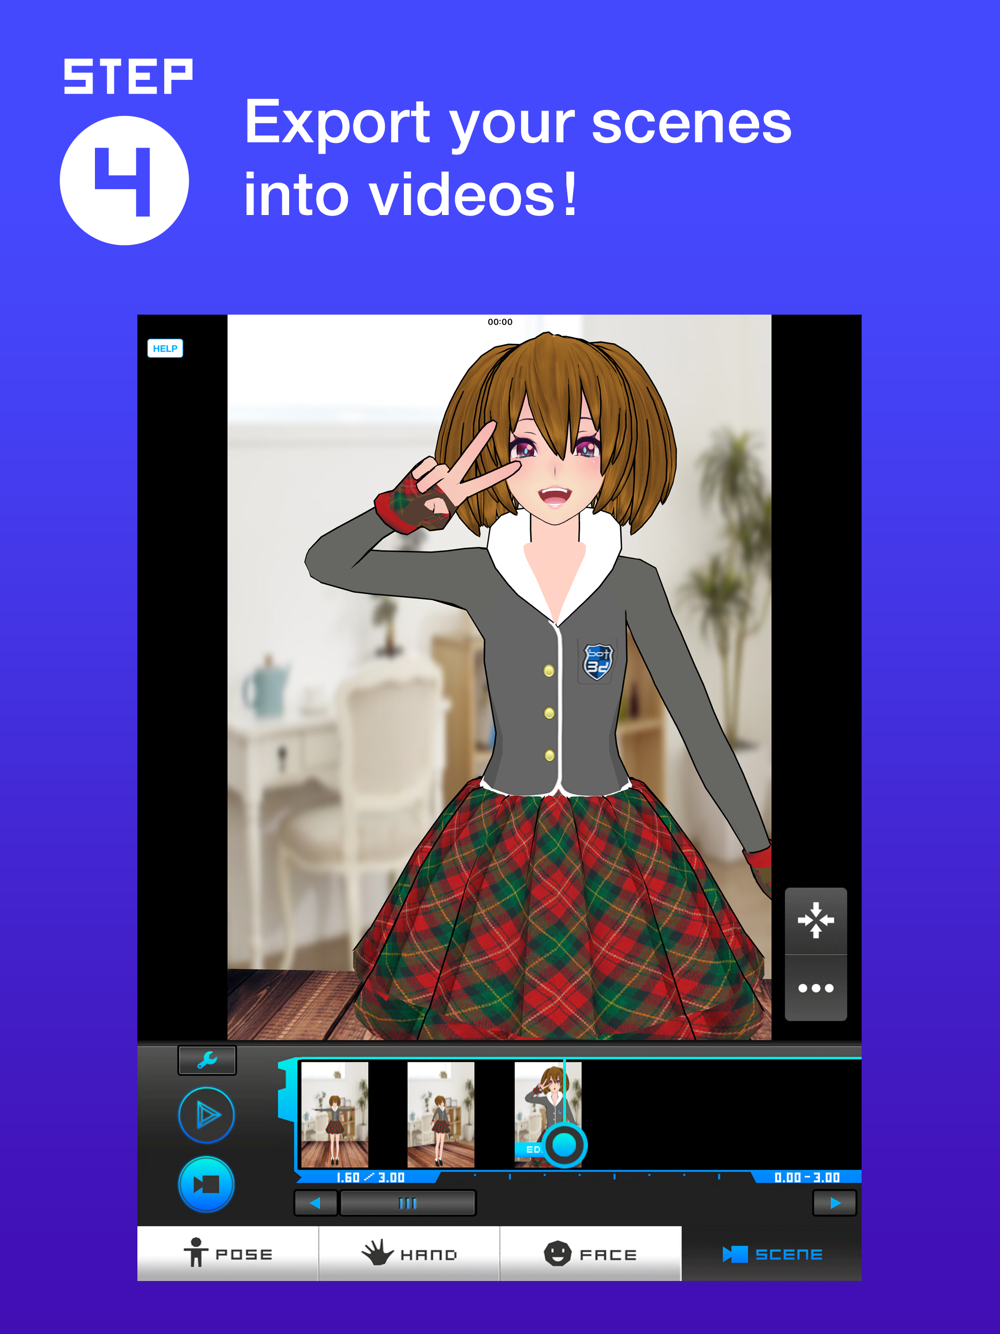
Task: Tap the video export record button
Action: click(207, 1184)
